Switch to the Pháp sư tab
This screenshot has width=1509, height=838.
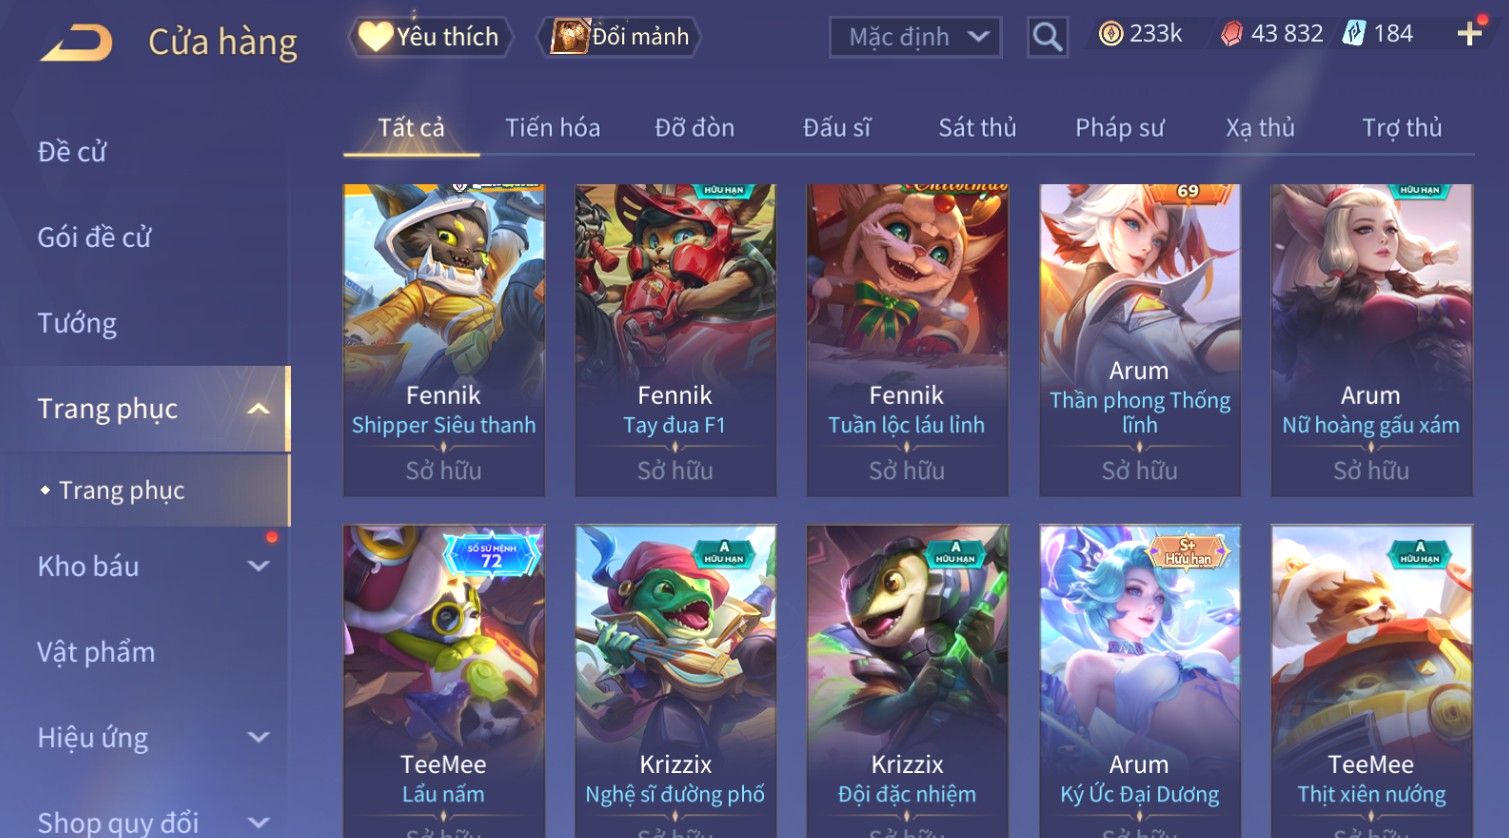1119,128
